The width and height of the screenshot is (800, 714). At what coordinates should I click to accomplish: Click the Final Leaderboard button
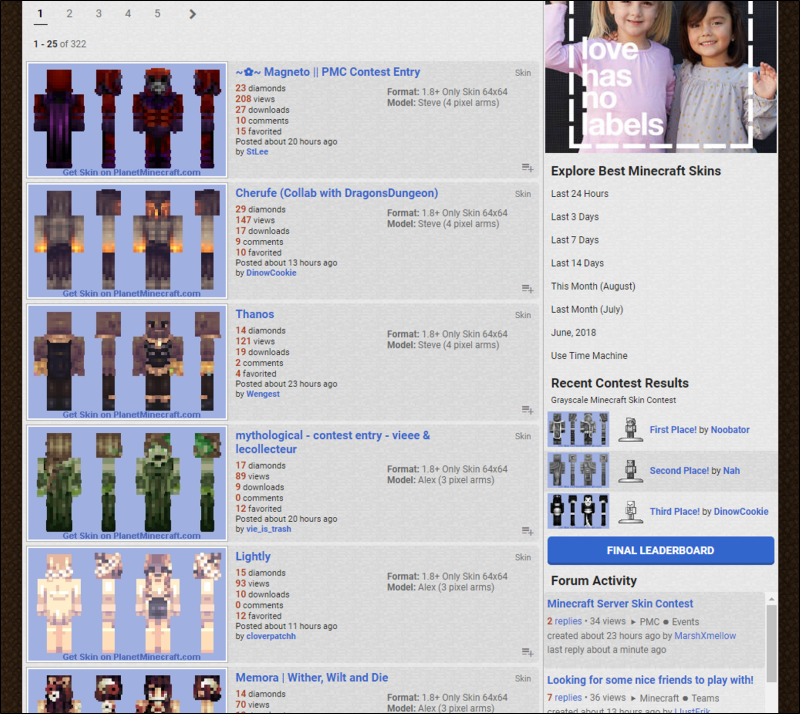[x=661, y=550]
